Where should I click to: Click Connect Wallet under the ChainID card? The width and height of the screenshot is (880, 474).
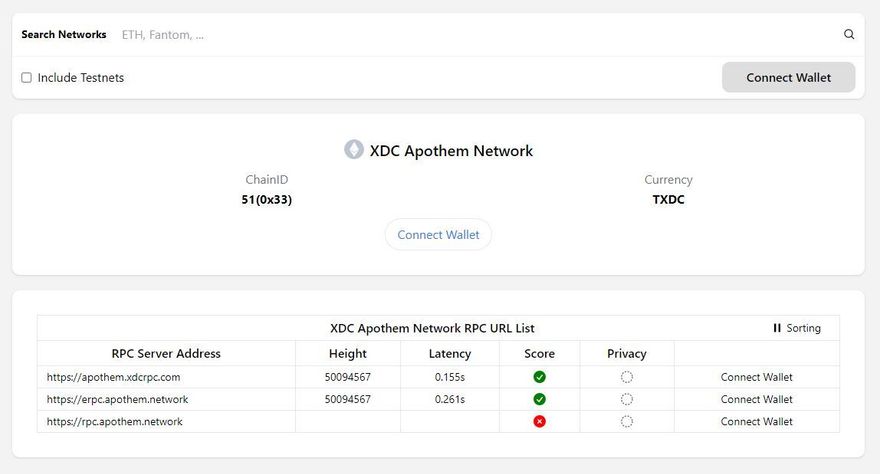pyautogui.click(x=438, y=235)
